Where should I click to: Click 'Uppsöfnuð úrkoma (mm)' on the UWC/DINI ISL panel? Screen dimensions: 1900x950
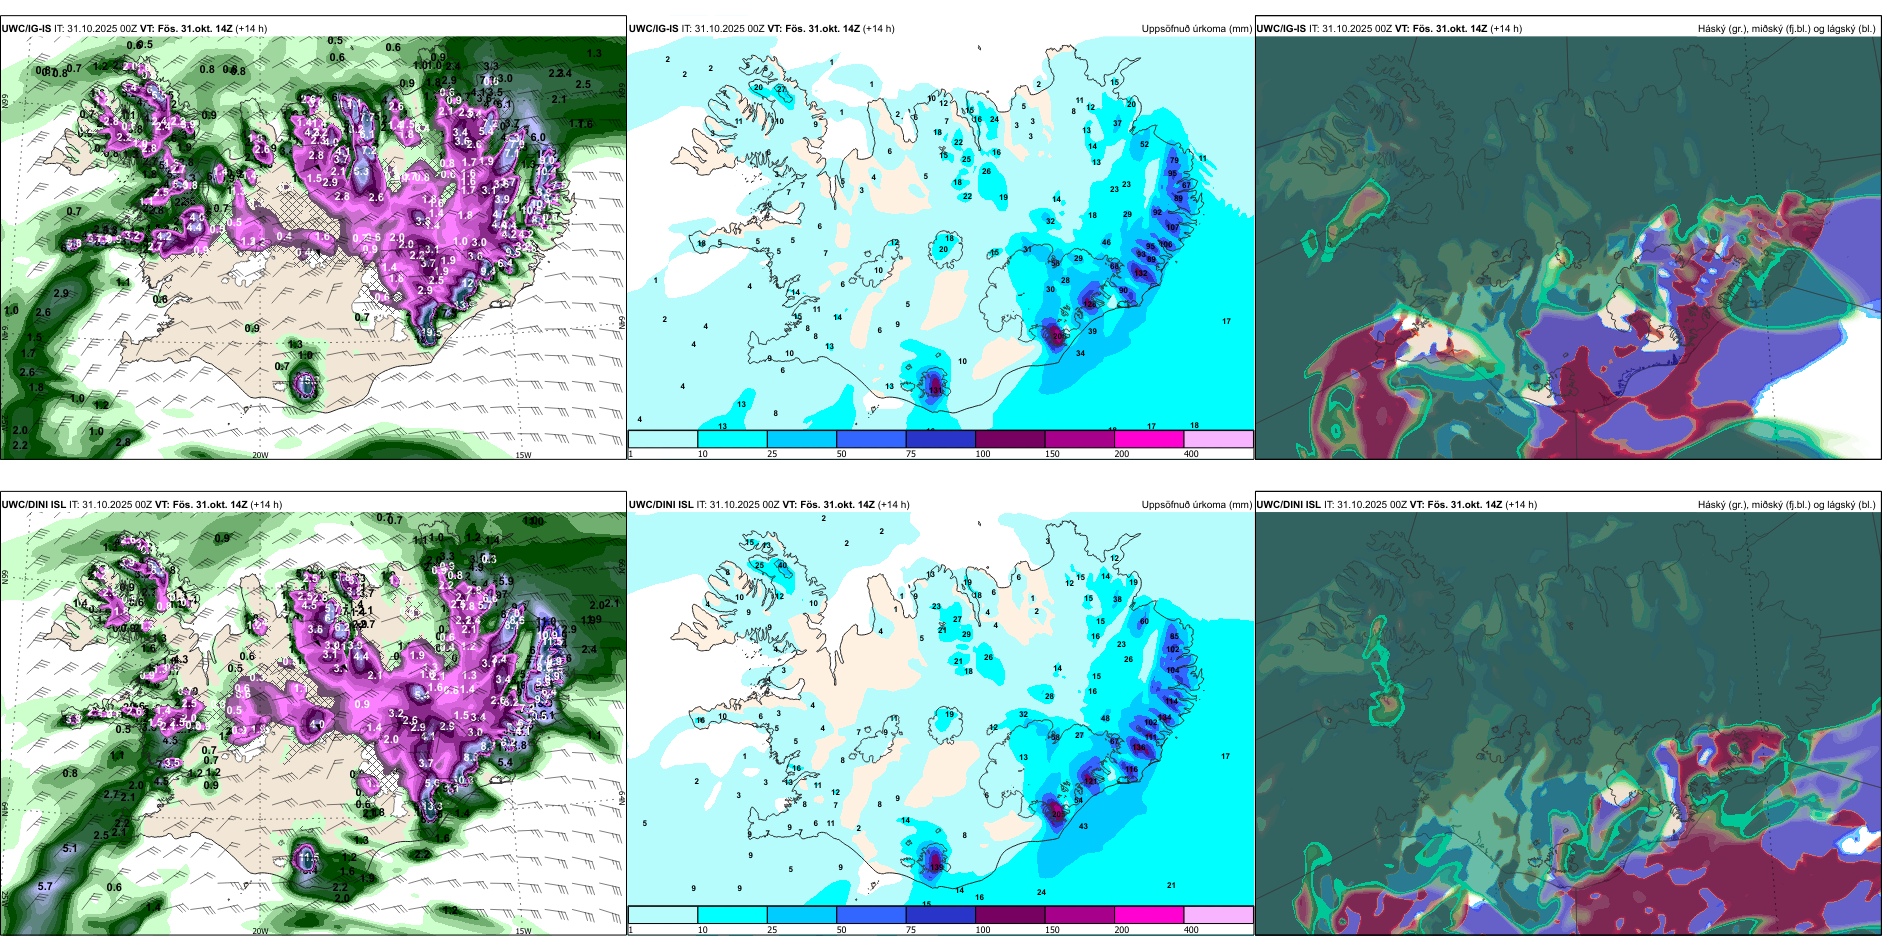[1196, 505]
